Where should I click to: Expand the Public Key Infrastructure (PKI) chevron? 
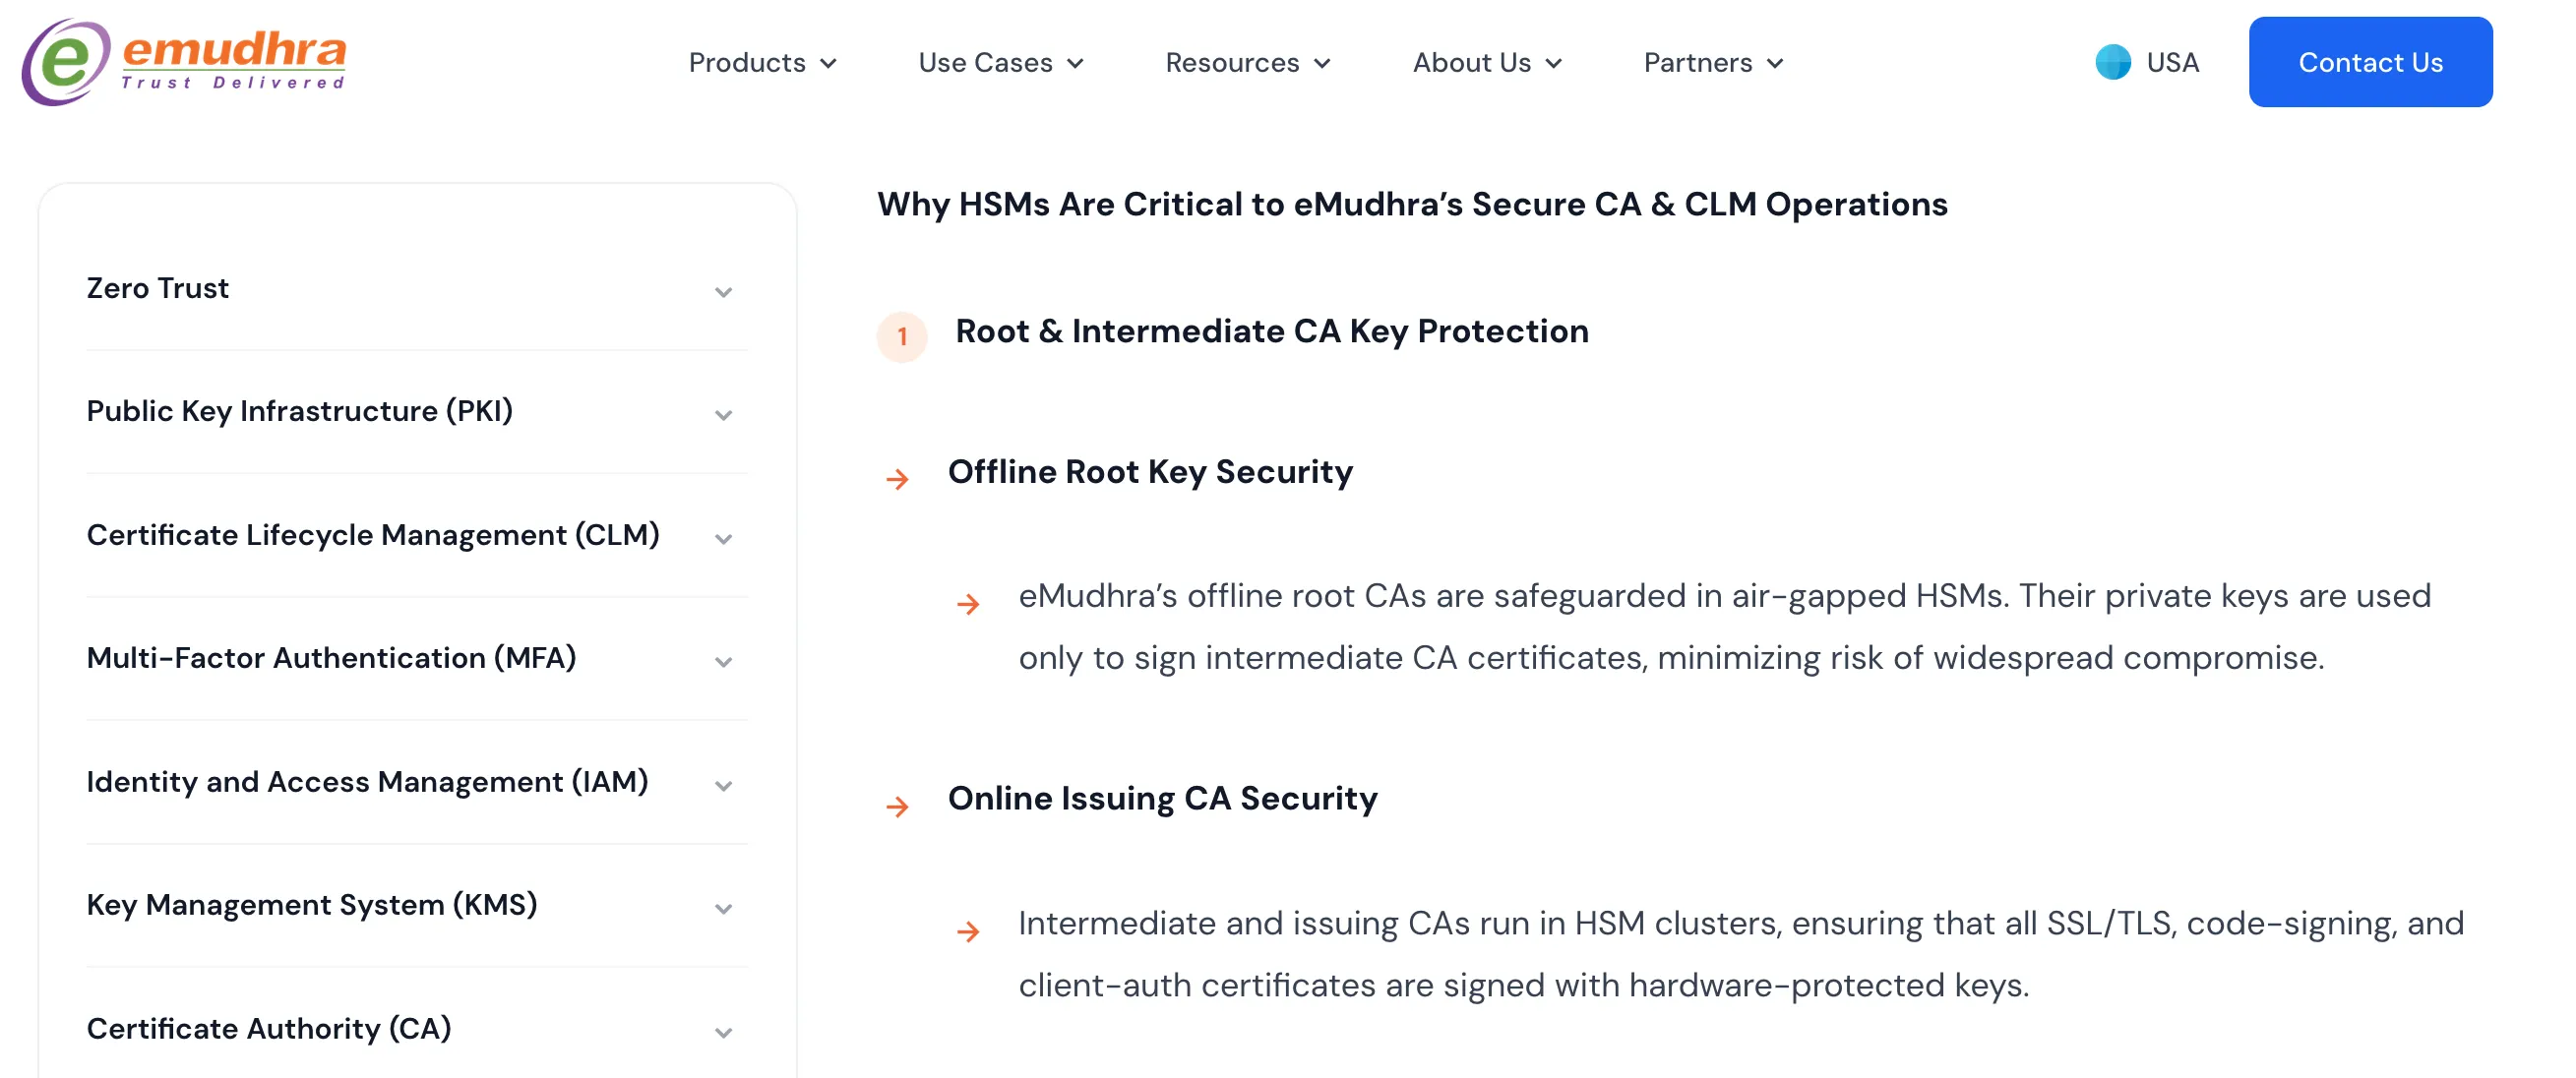(x=723, y=415)
